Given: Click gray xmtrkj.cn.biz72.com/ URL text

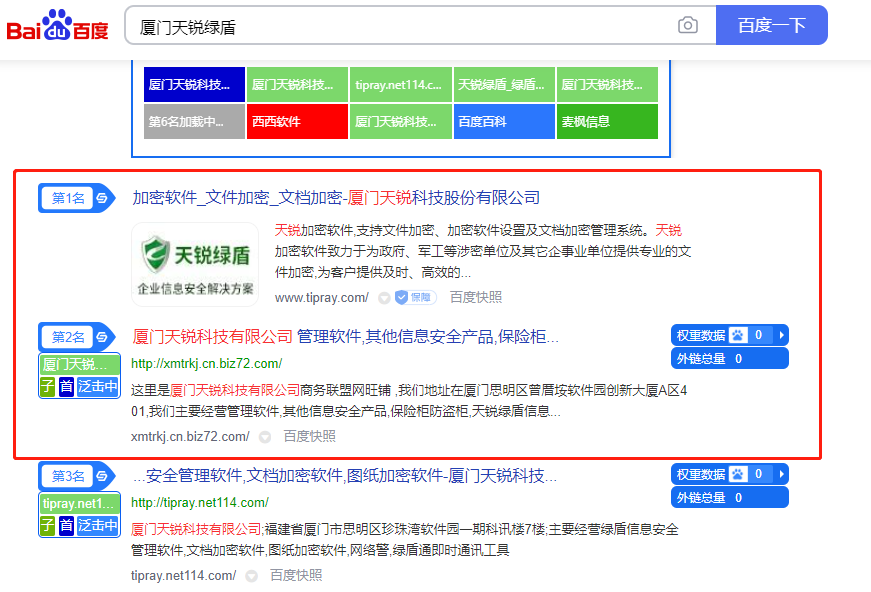Looking at the screenshot, I should coord(190,437).
